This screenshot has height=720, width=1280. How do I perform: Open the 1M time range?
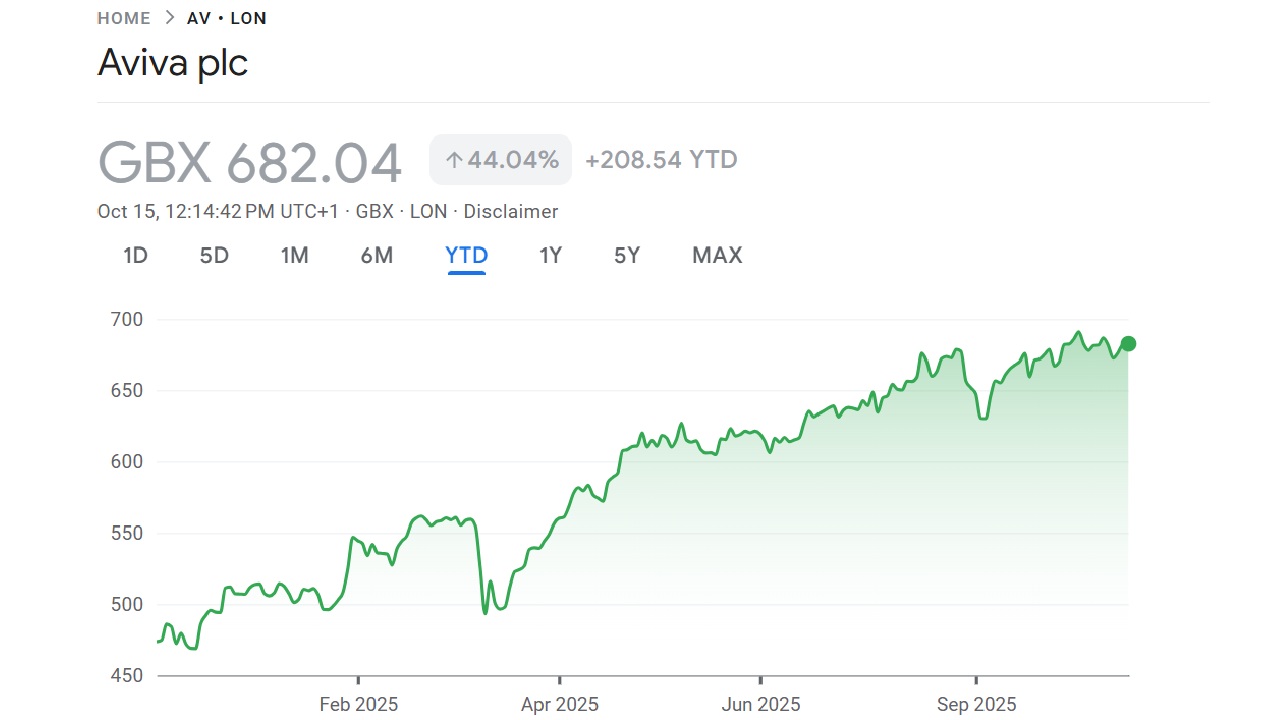tap(295, 255)
